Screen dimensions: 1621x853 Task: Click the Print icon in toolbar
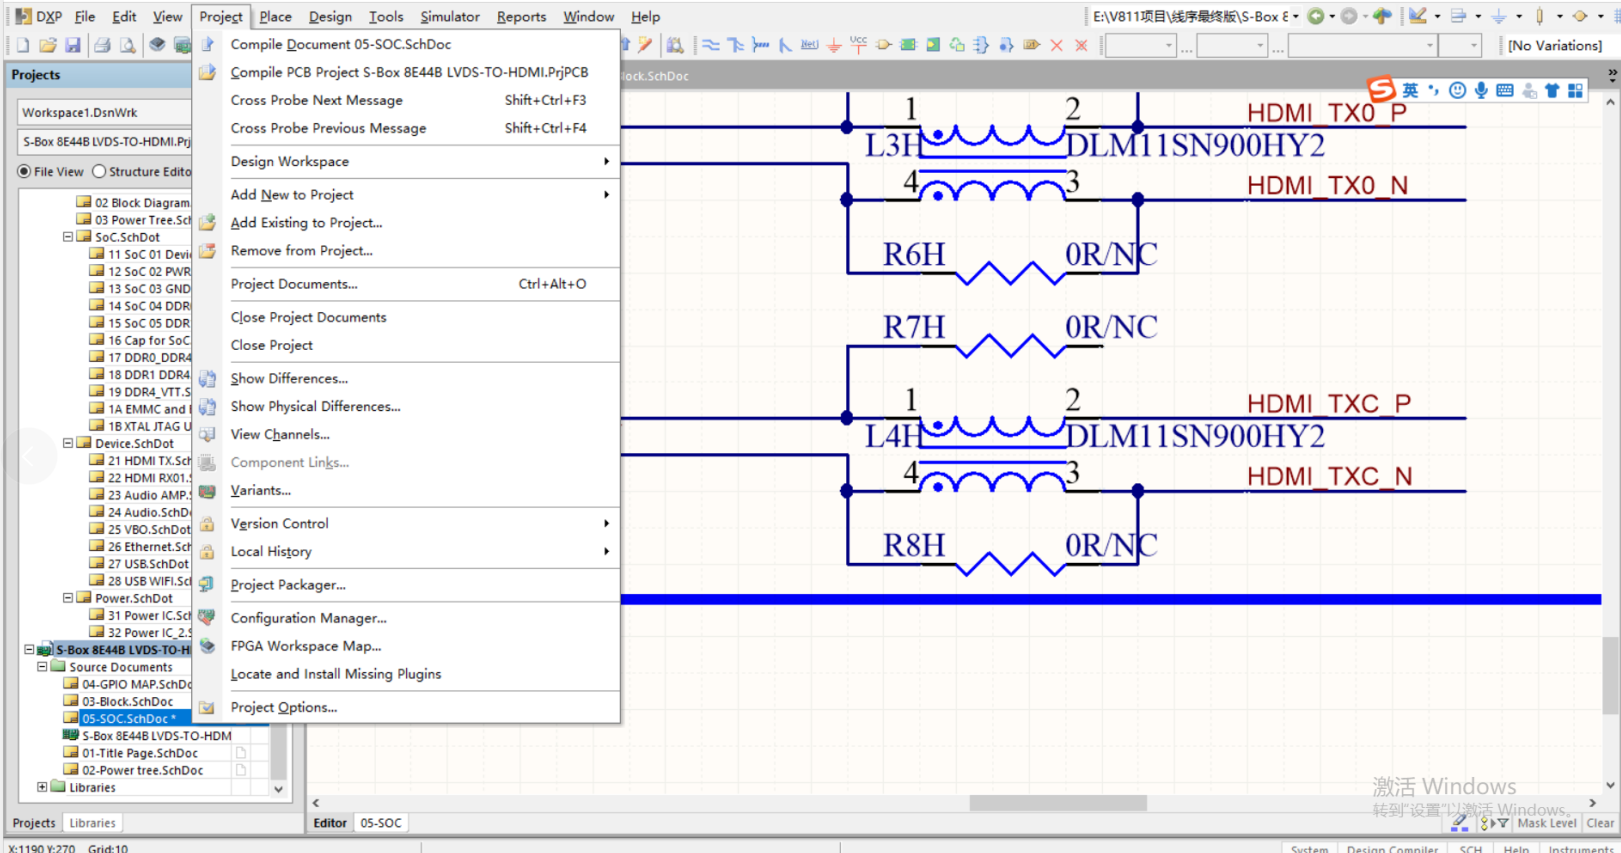click(x=102, y=45)
